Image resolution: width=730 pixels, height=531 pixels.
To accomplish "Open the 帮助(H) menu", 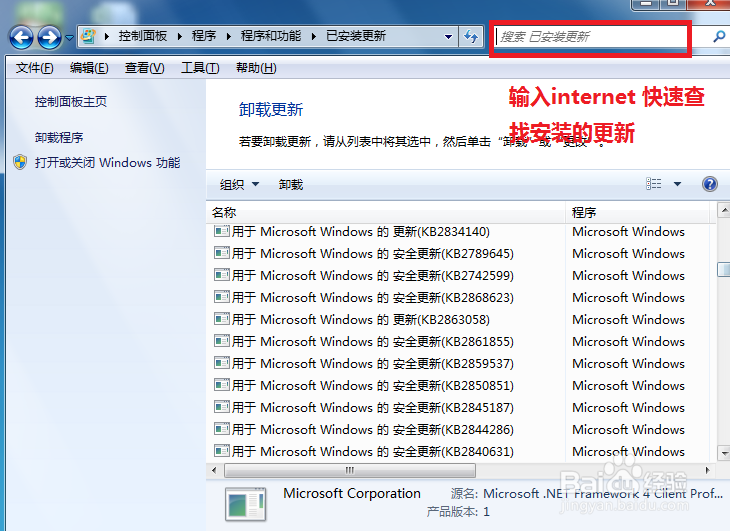I will coord(256,68).
